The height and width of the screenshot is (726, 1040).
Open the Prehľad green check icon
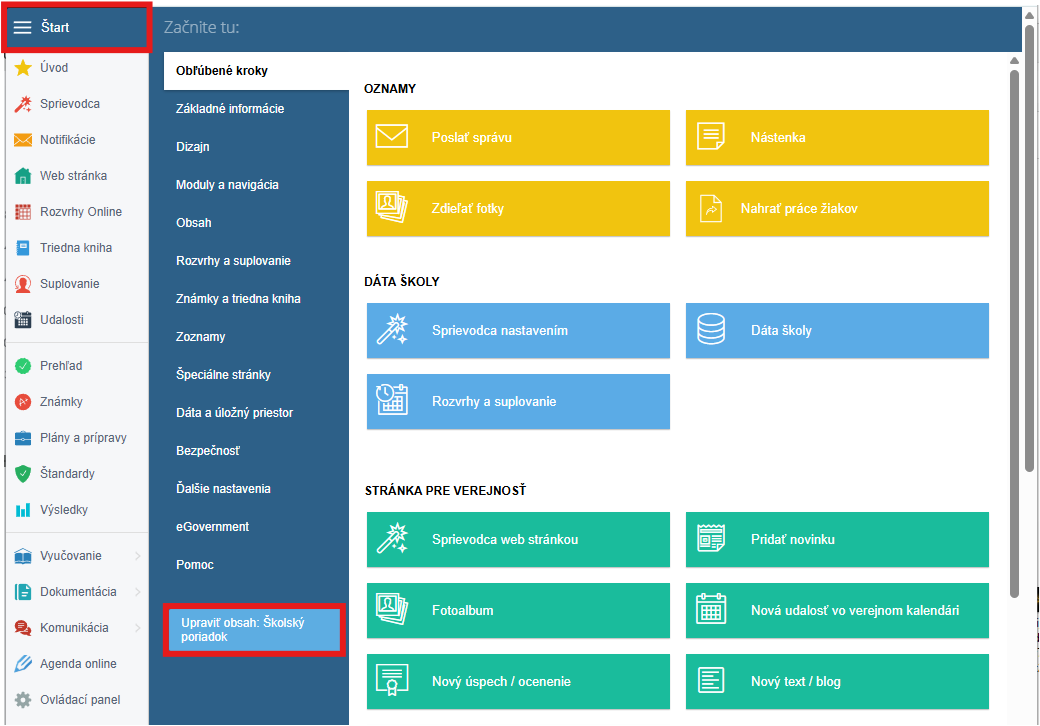pyautogui.click(x=23, y=366)
